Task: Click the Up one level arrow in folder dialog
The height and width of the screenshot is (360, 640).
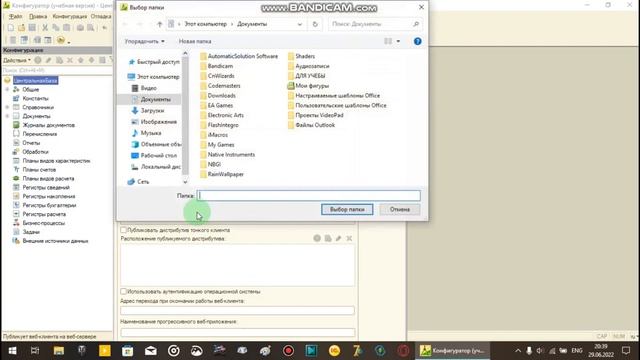Action: 160,24
